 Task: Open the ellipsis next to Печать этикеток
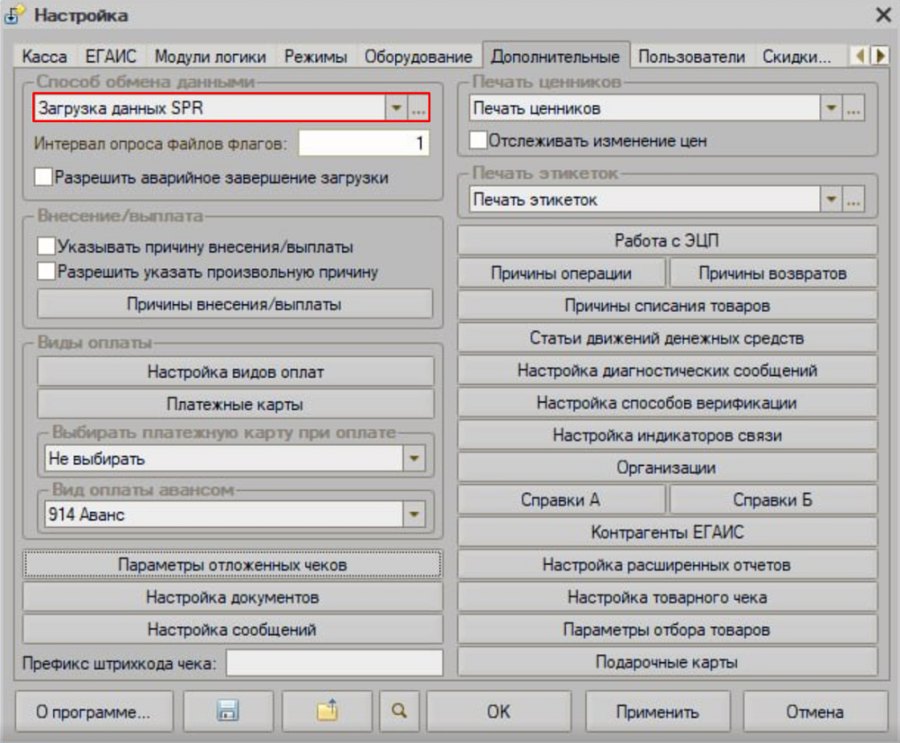[x=854, y=199]
